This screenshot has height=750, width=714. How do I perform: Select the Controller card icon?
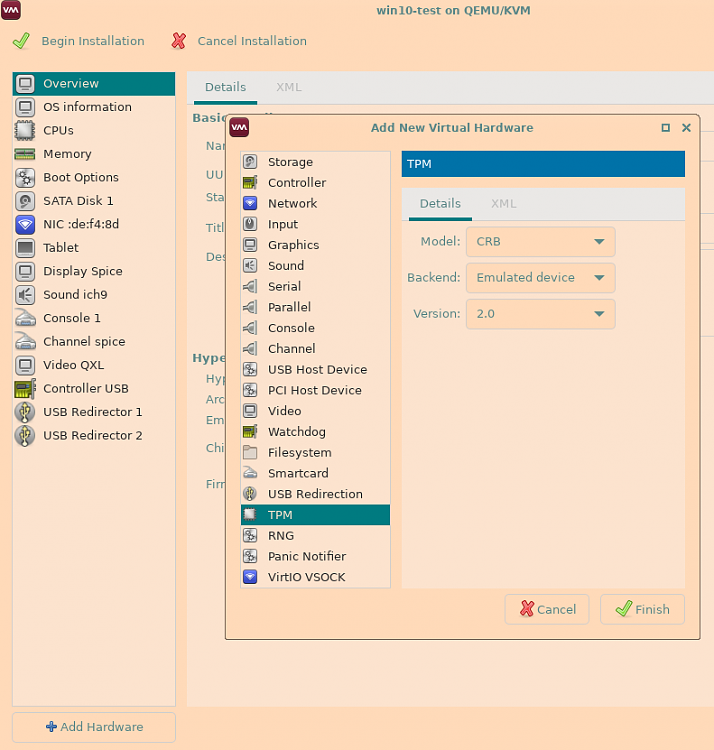click(x=250, y=182)
